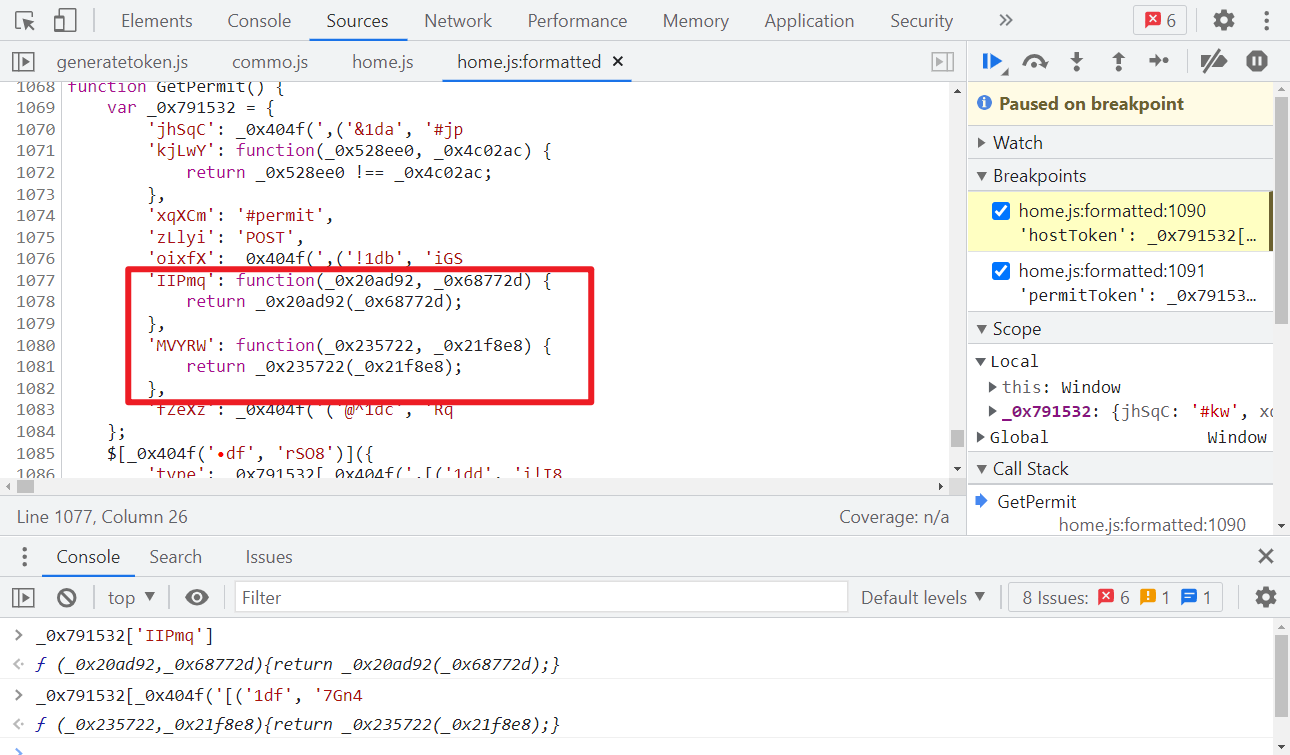1290x755 pixels.
Task: Click the console Filter input
Action: click(541, 598)
